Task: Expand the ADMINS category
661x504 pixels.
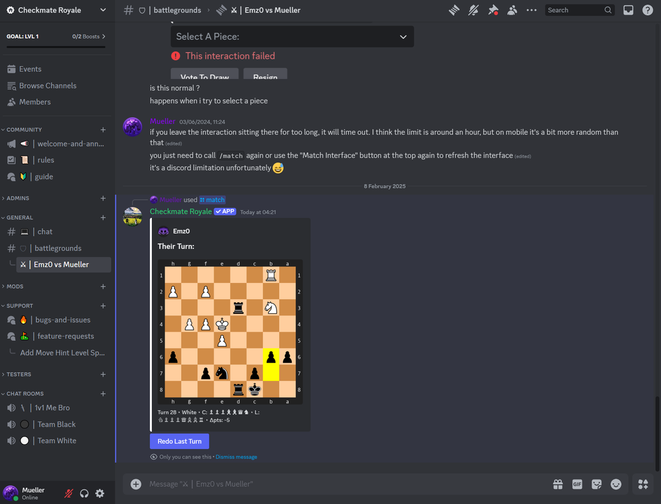Action: [x=18, y=198]
